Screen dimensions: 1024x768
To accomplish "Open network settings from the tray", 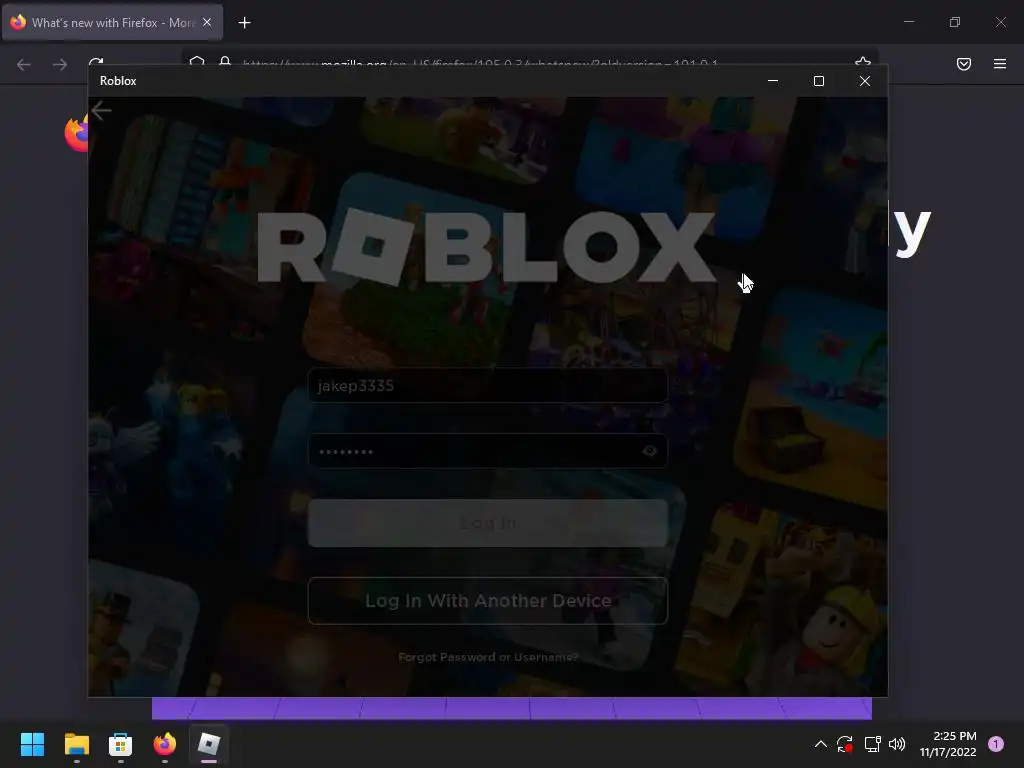I will (872, 744).
